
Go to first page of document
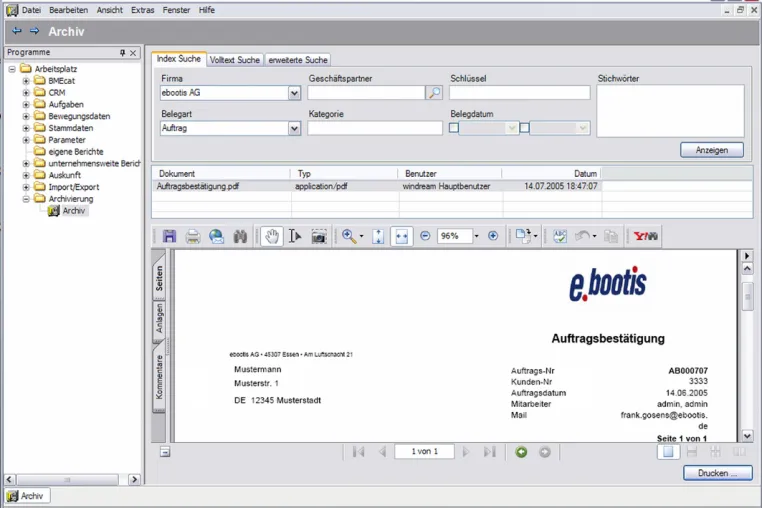pyautogui.click(x=359, y=452)
